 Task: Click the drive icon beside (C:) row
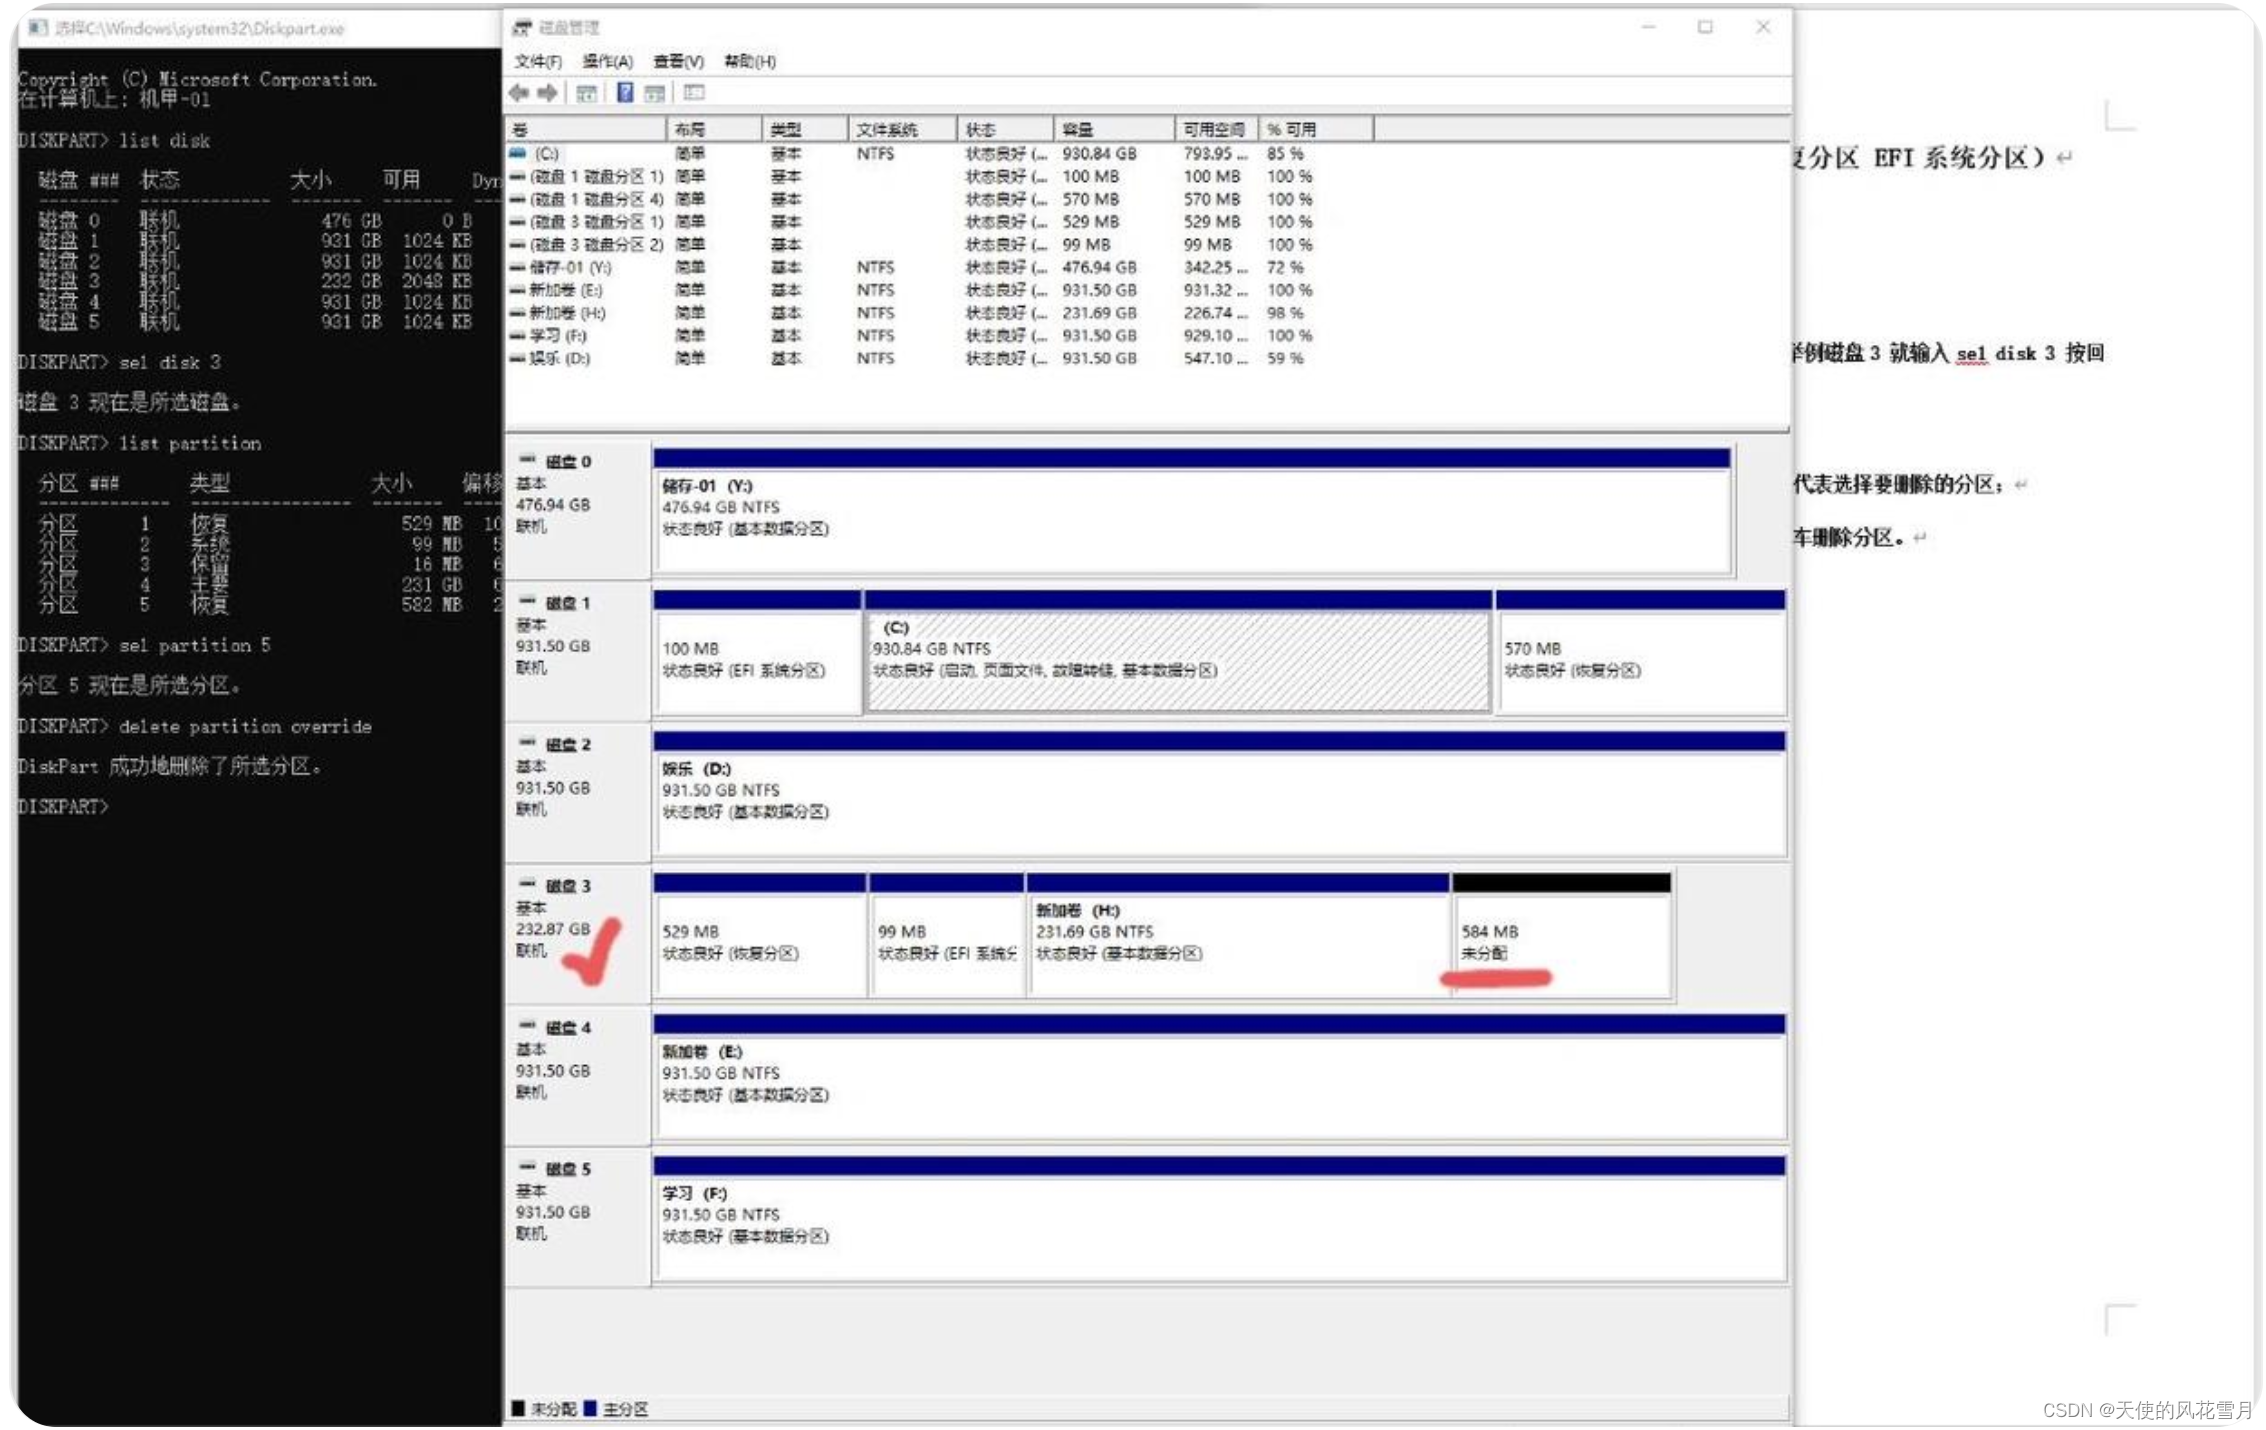tap(517, 153)
